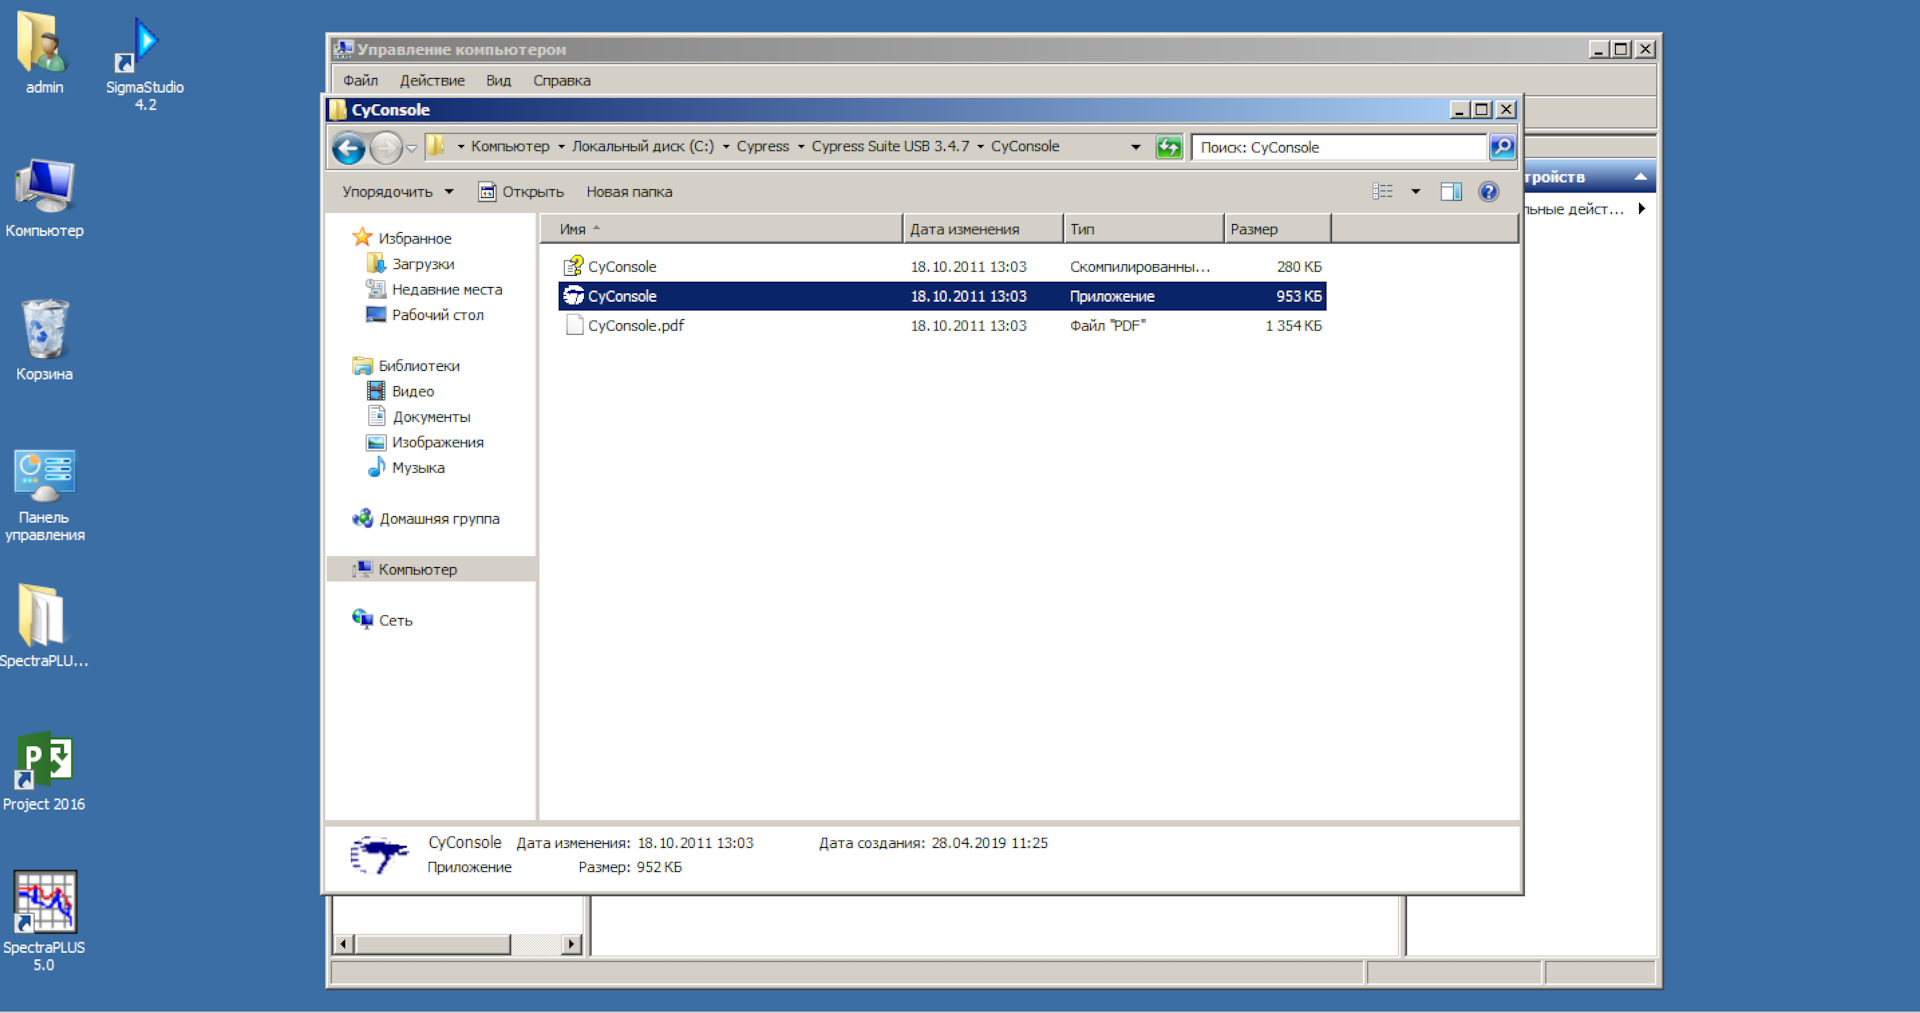Open the Упорядочить dropdown
The width and height of the screenshot is (1920, 1013).
click(397, 191)
